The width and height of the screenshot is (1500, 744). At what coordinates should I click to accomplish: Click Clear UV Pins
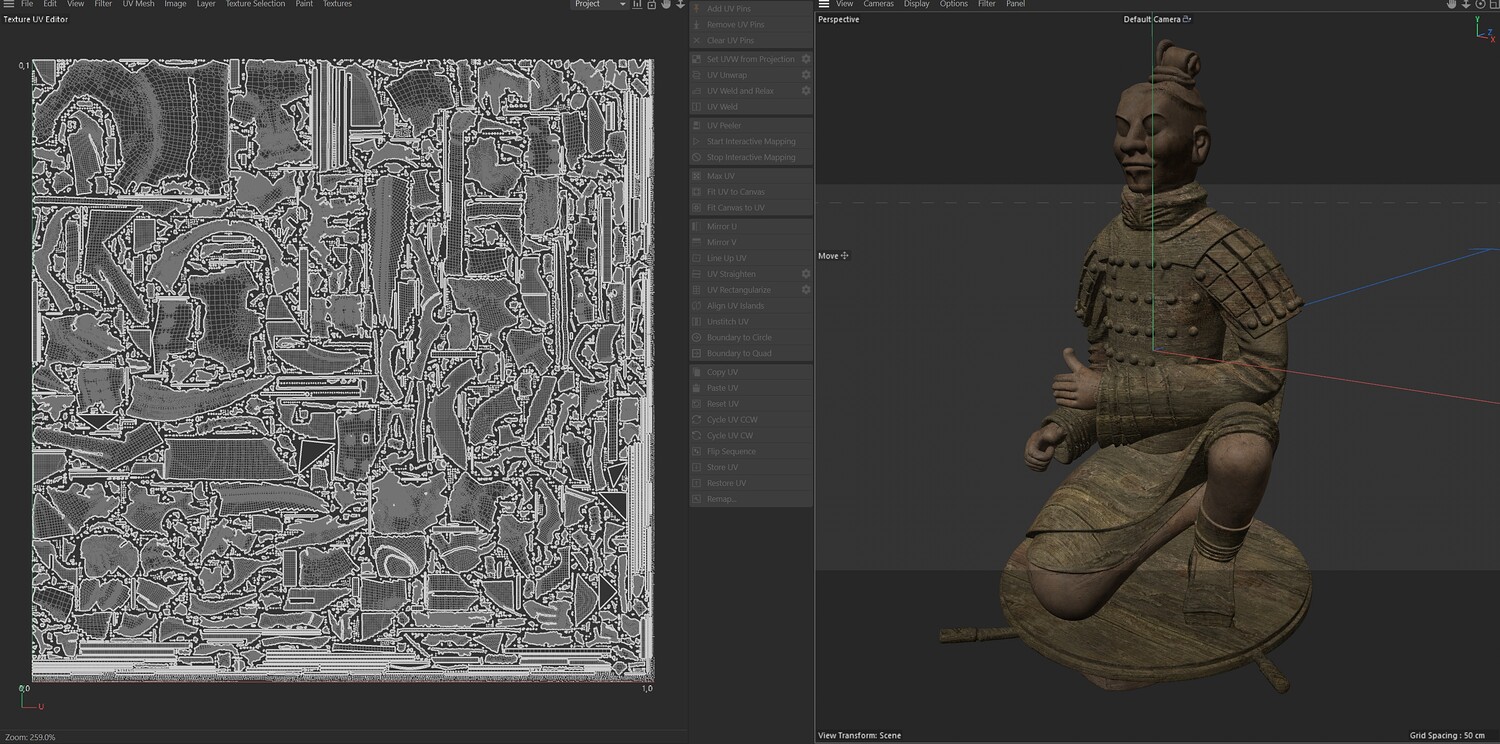[751, 41]
